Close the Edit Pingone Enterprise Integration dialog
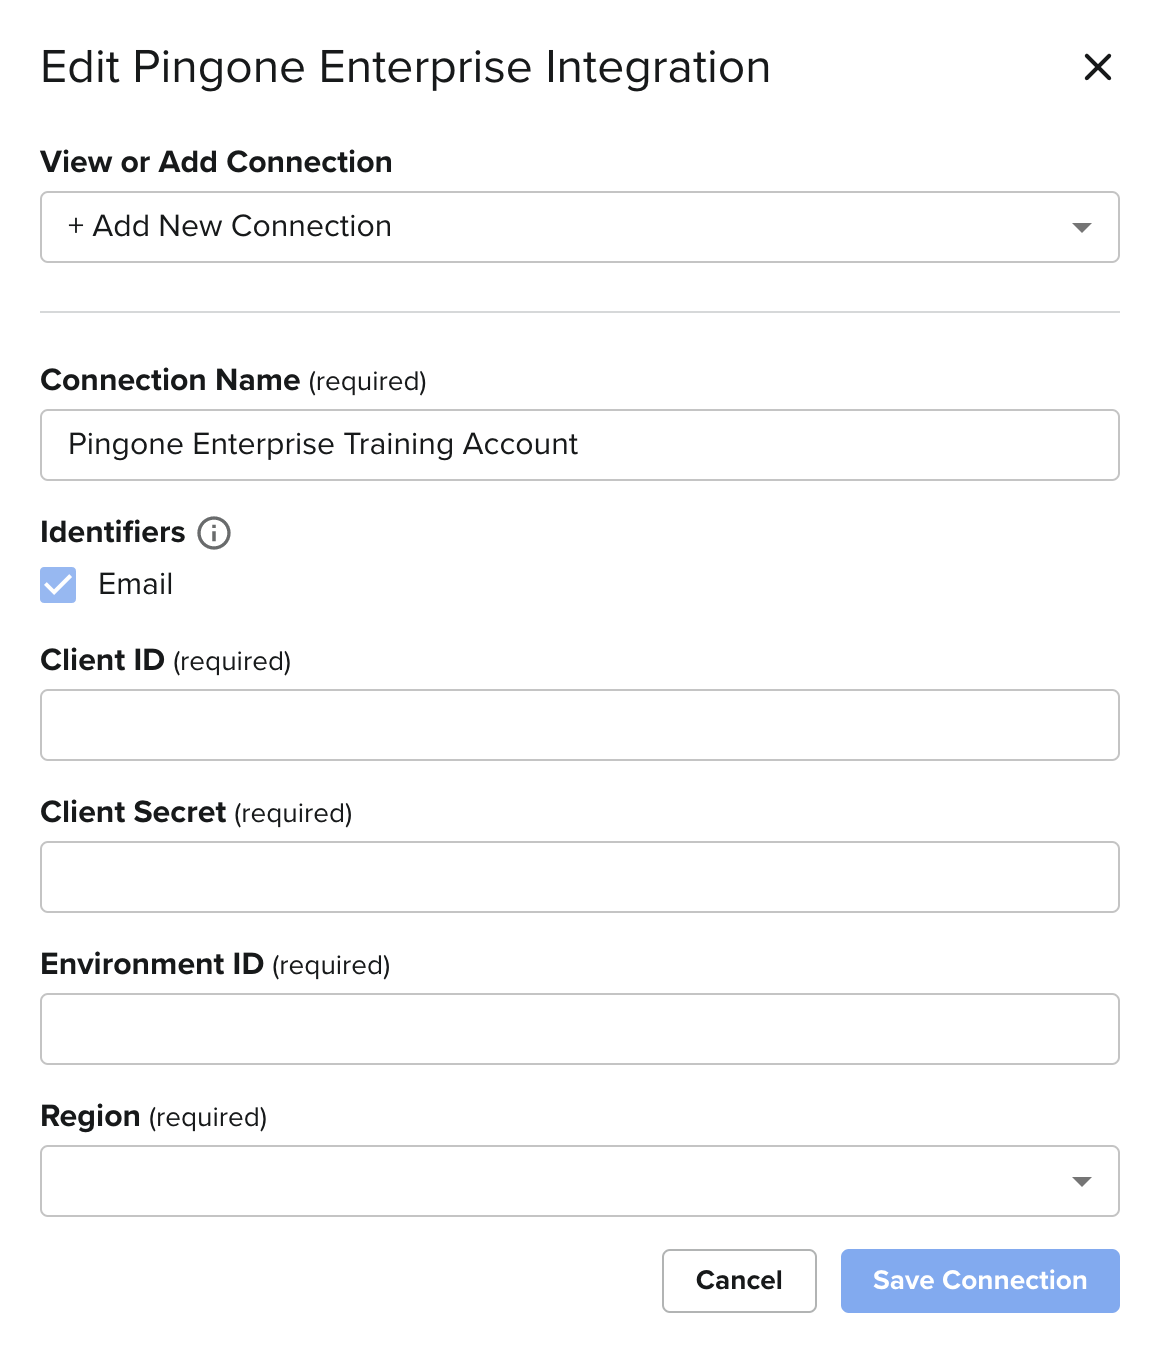 point(1097,68)
